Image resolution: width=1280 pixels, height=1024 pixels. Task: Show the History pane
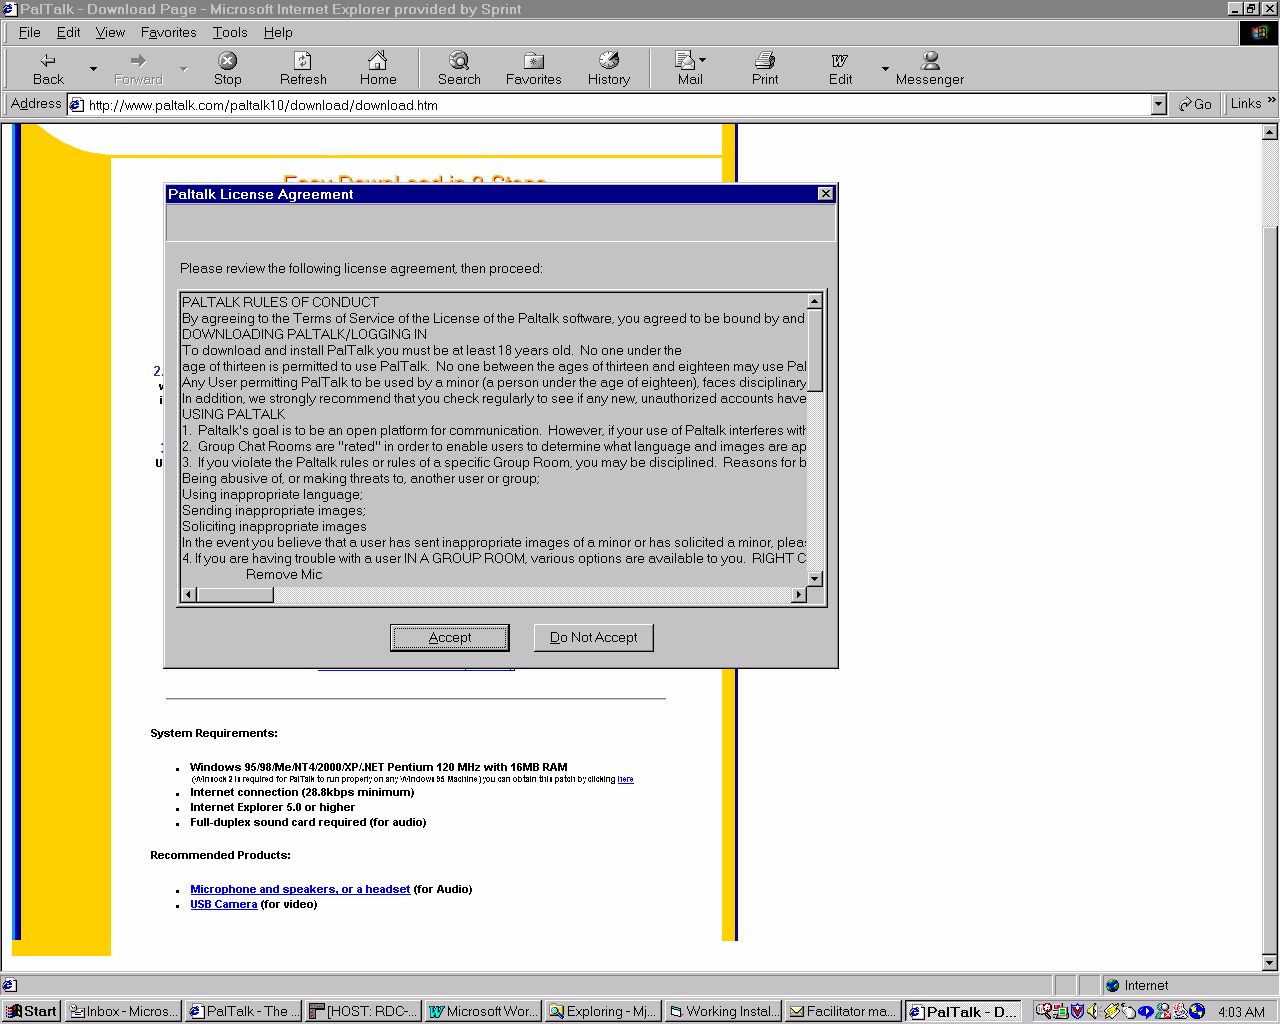608,69
